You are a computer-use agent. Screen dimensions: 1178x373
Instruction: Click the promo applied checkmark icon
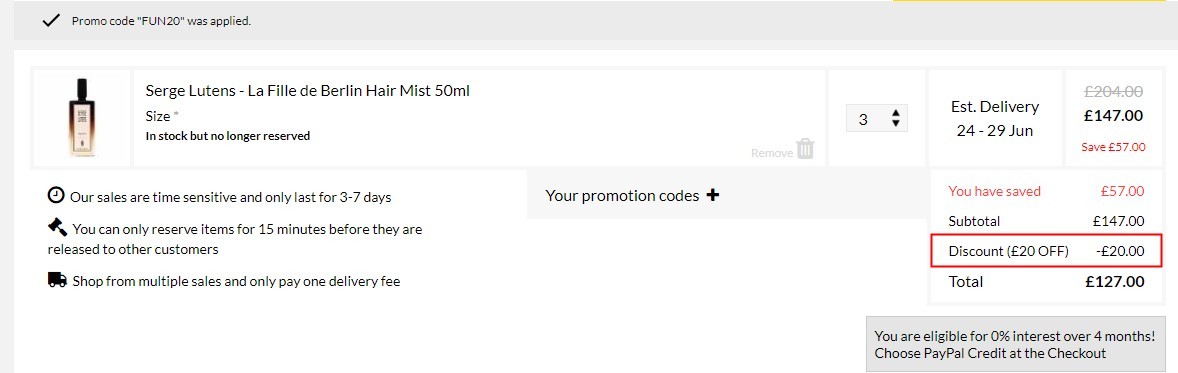50,20
